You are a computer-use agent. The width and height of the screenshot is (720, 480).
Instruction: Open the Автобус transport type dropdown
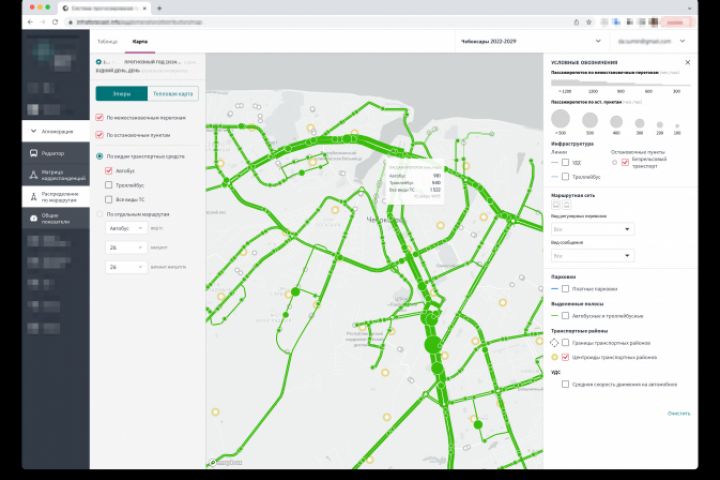click(x=126, y=228)
